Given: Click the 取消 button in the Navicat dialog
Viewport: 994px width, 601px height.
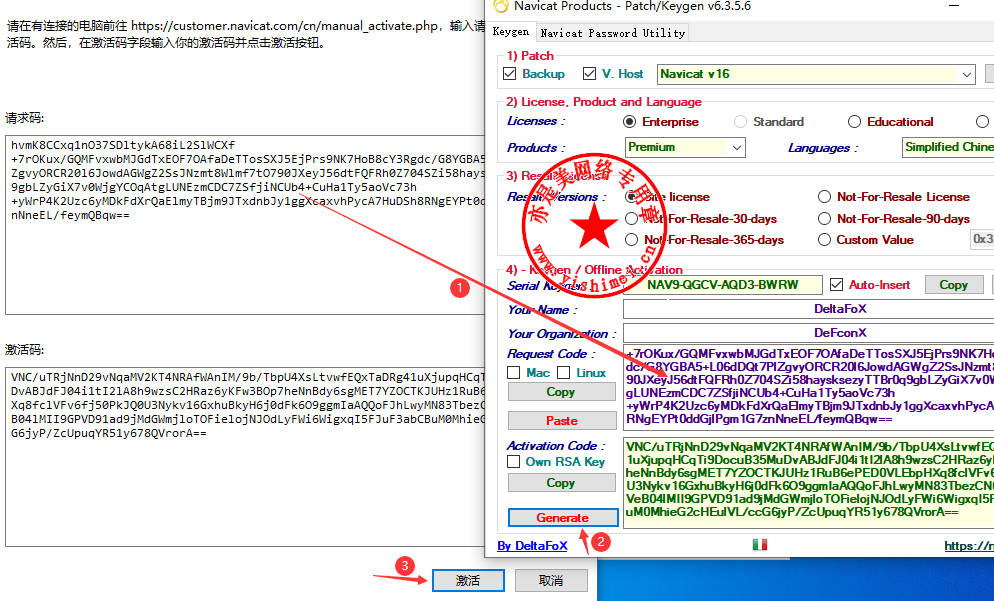Looking at the screenshot, I should pyautogui.click(x=551, y=580).
